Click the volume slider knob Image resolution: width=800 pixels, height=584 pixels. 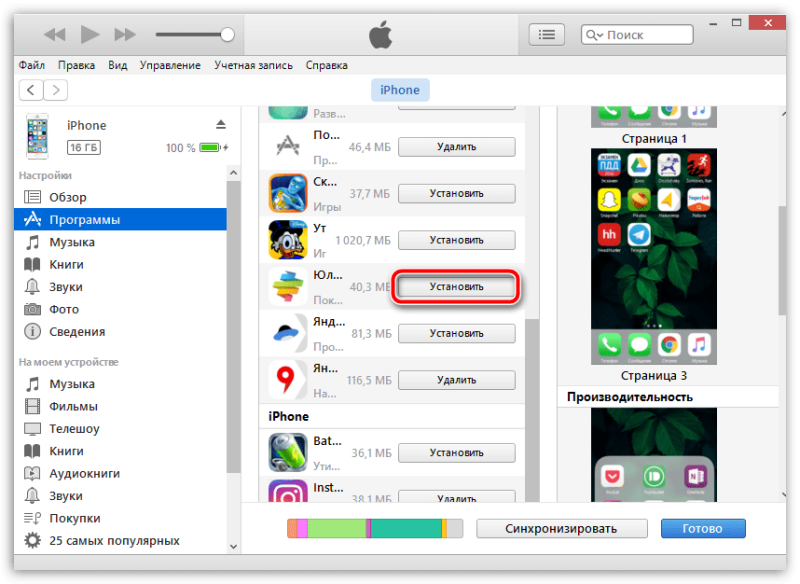pos(227,35)
